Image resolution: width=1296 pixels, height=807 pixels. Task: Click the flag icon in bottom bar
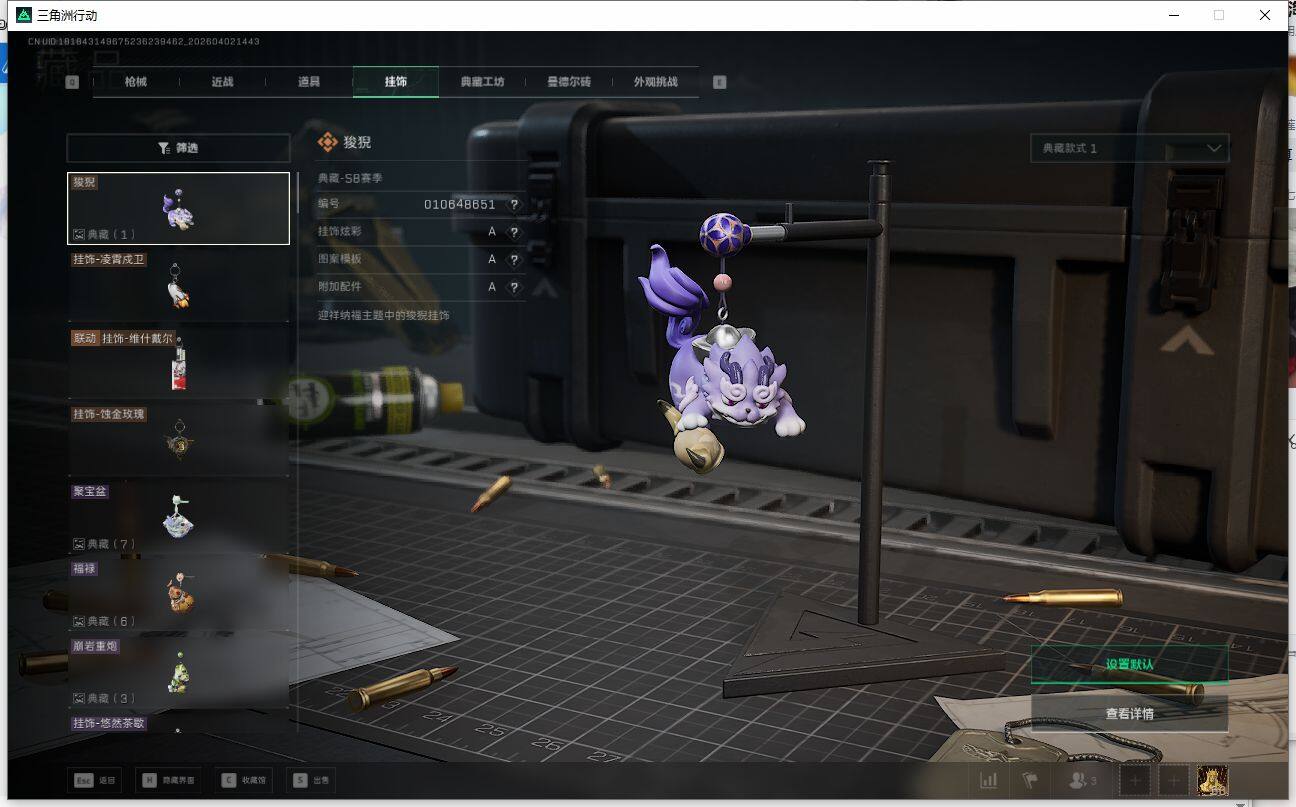coord(1029,780)
